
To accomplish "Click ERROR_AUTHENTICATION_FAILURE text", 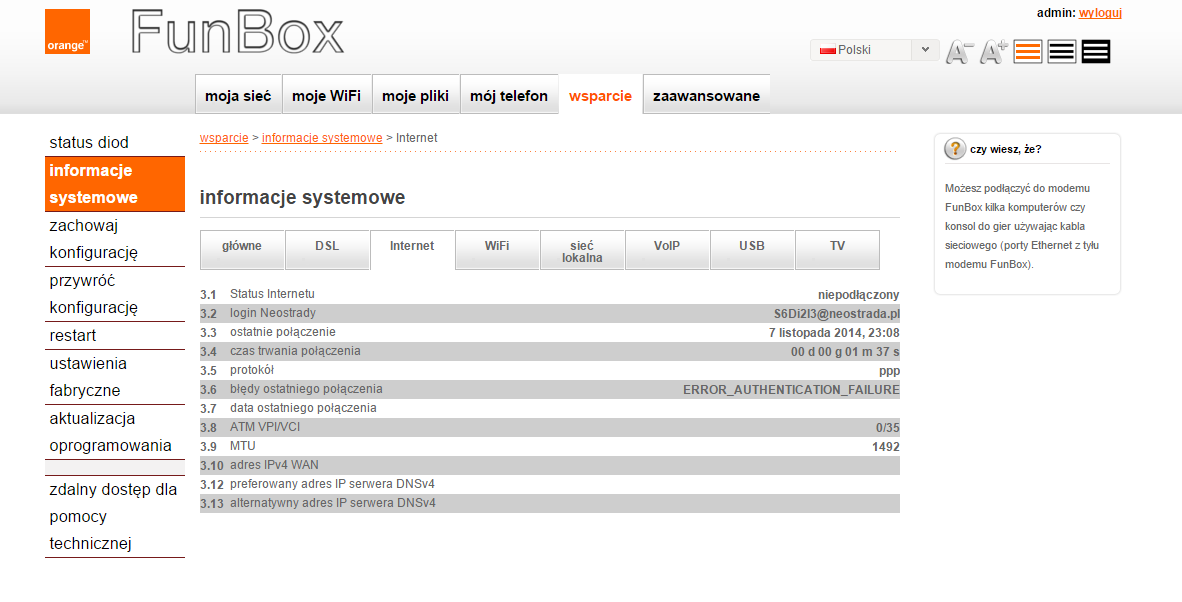I will [x=792, y=390].
